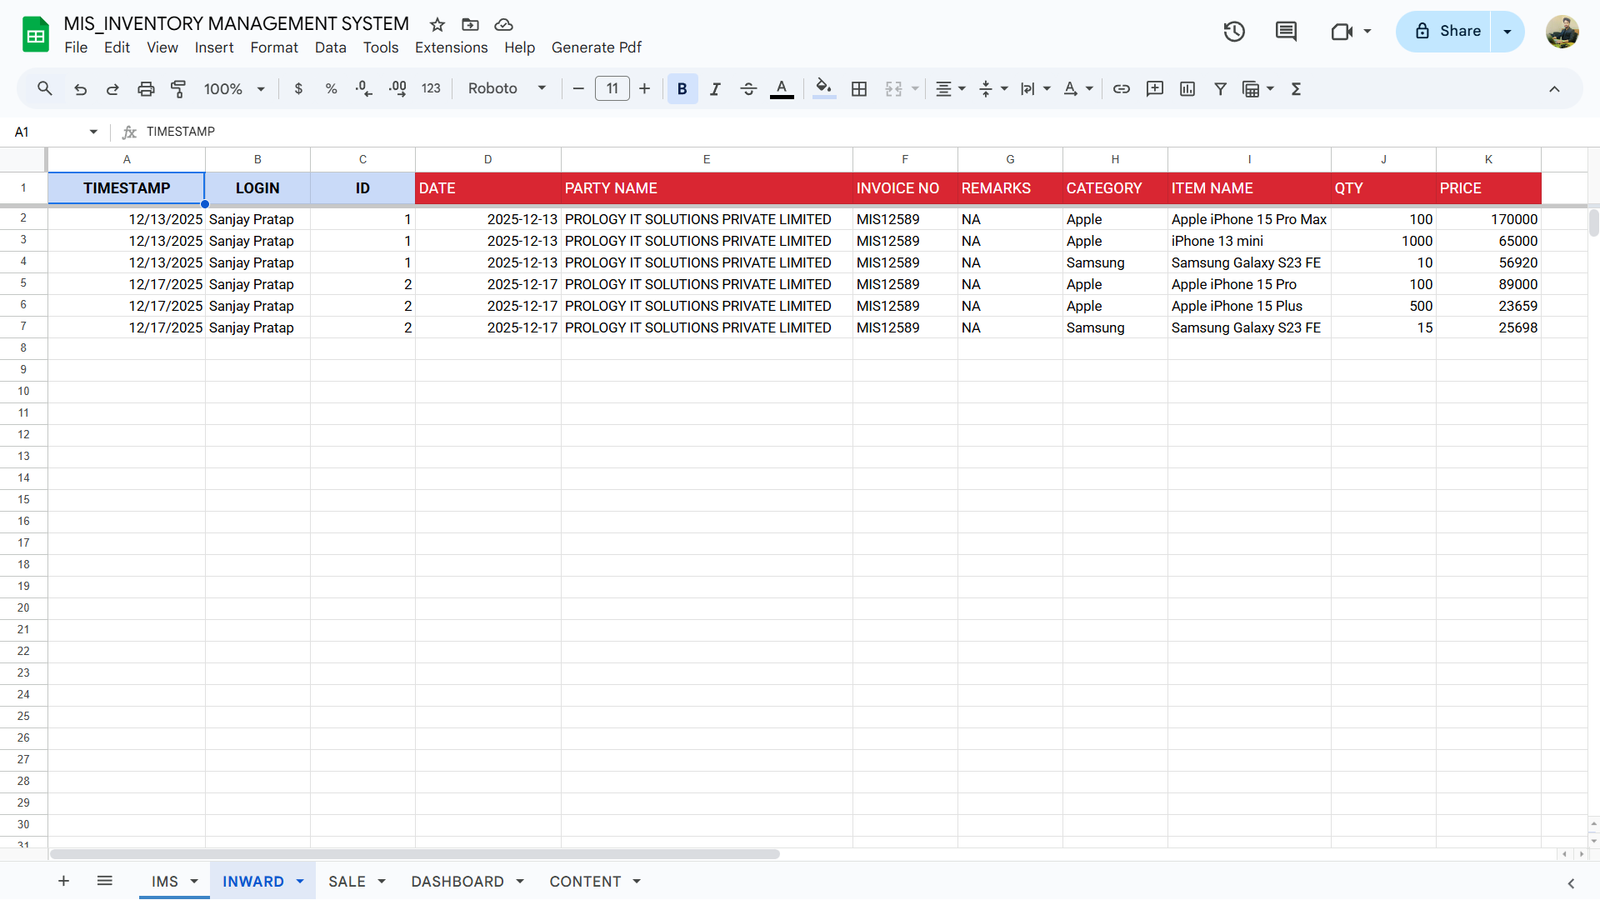Toggle strikethrough formatting
Screen dimensions: 1600x900
click(748, 89)
